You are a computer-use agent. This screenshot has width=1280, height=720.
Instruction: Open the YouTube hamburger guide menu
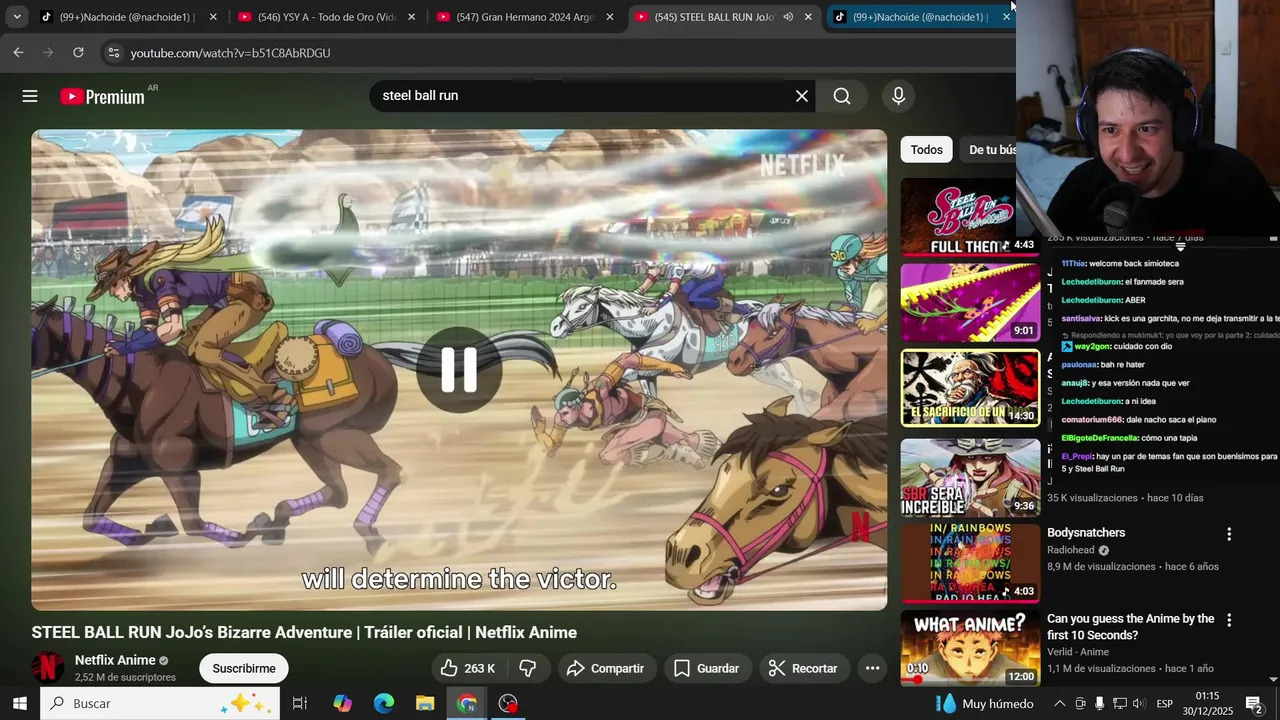[30, 96]
